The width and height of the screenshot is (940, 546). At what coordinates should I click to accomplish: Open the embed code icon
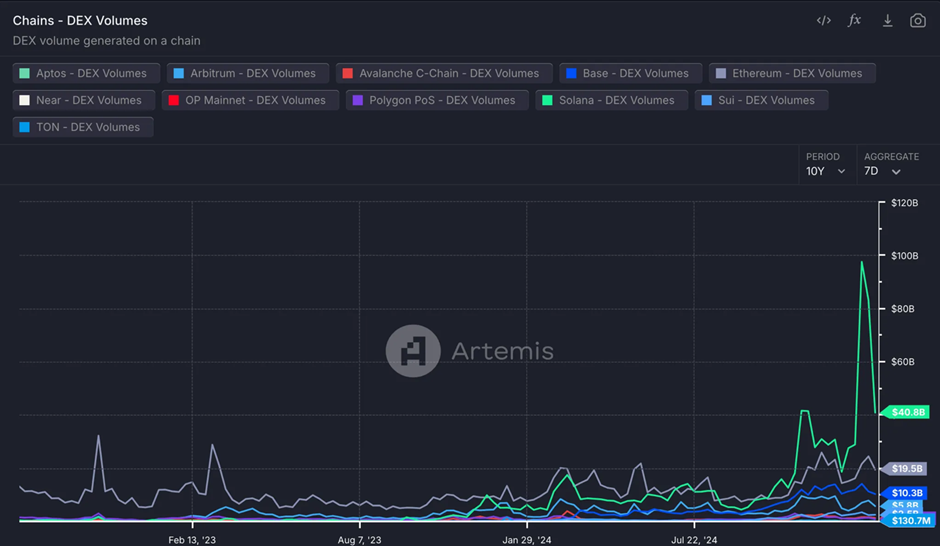824,20
